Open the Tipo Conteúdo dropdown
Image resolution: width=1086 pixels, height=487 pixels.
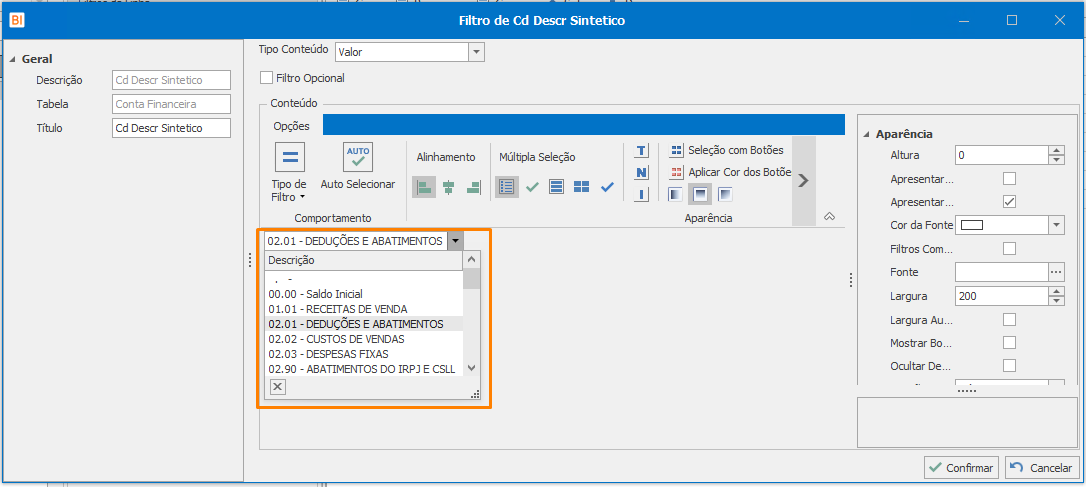point(477,52)
